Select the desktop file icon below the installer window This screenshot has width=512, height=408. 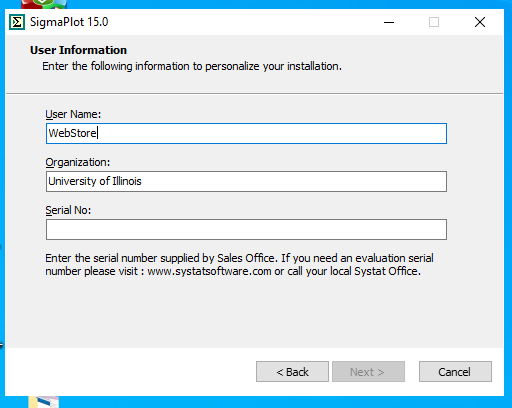44,402
